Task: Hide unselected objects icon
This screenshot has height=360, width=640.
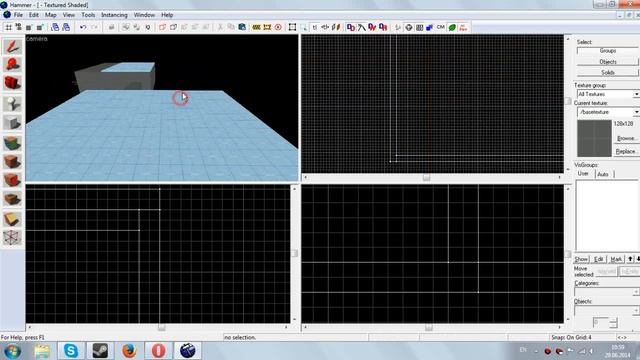Action: pyautogui.click(x=173, y=27)
